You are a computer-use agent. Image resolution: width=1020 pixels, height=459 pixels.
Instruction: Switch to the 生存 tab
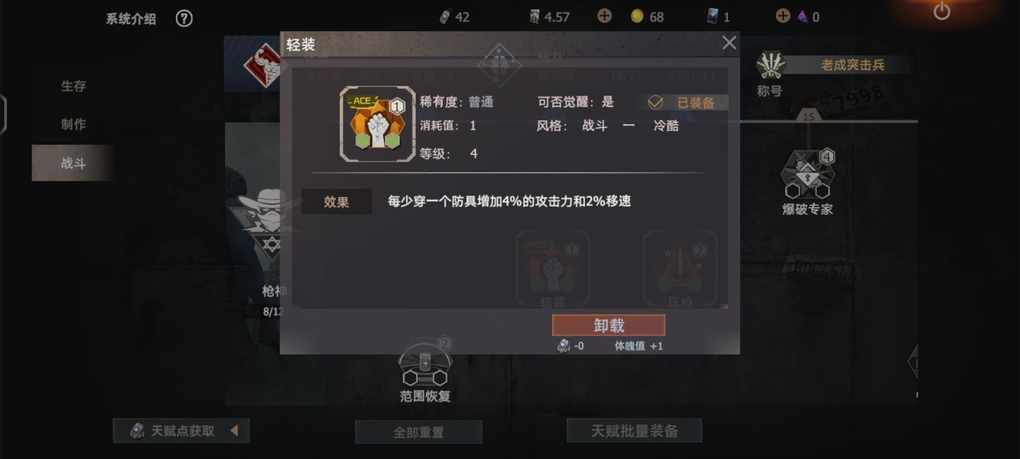pos(73,86)
